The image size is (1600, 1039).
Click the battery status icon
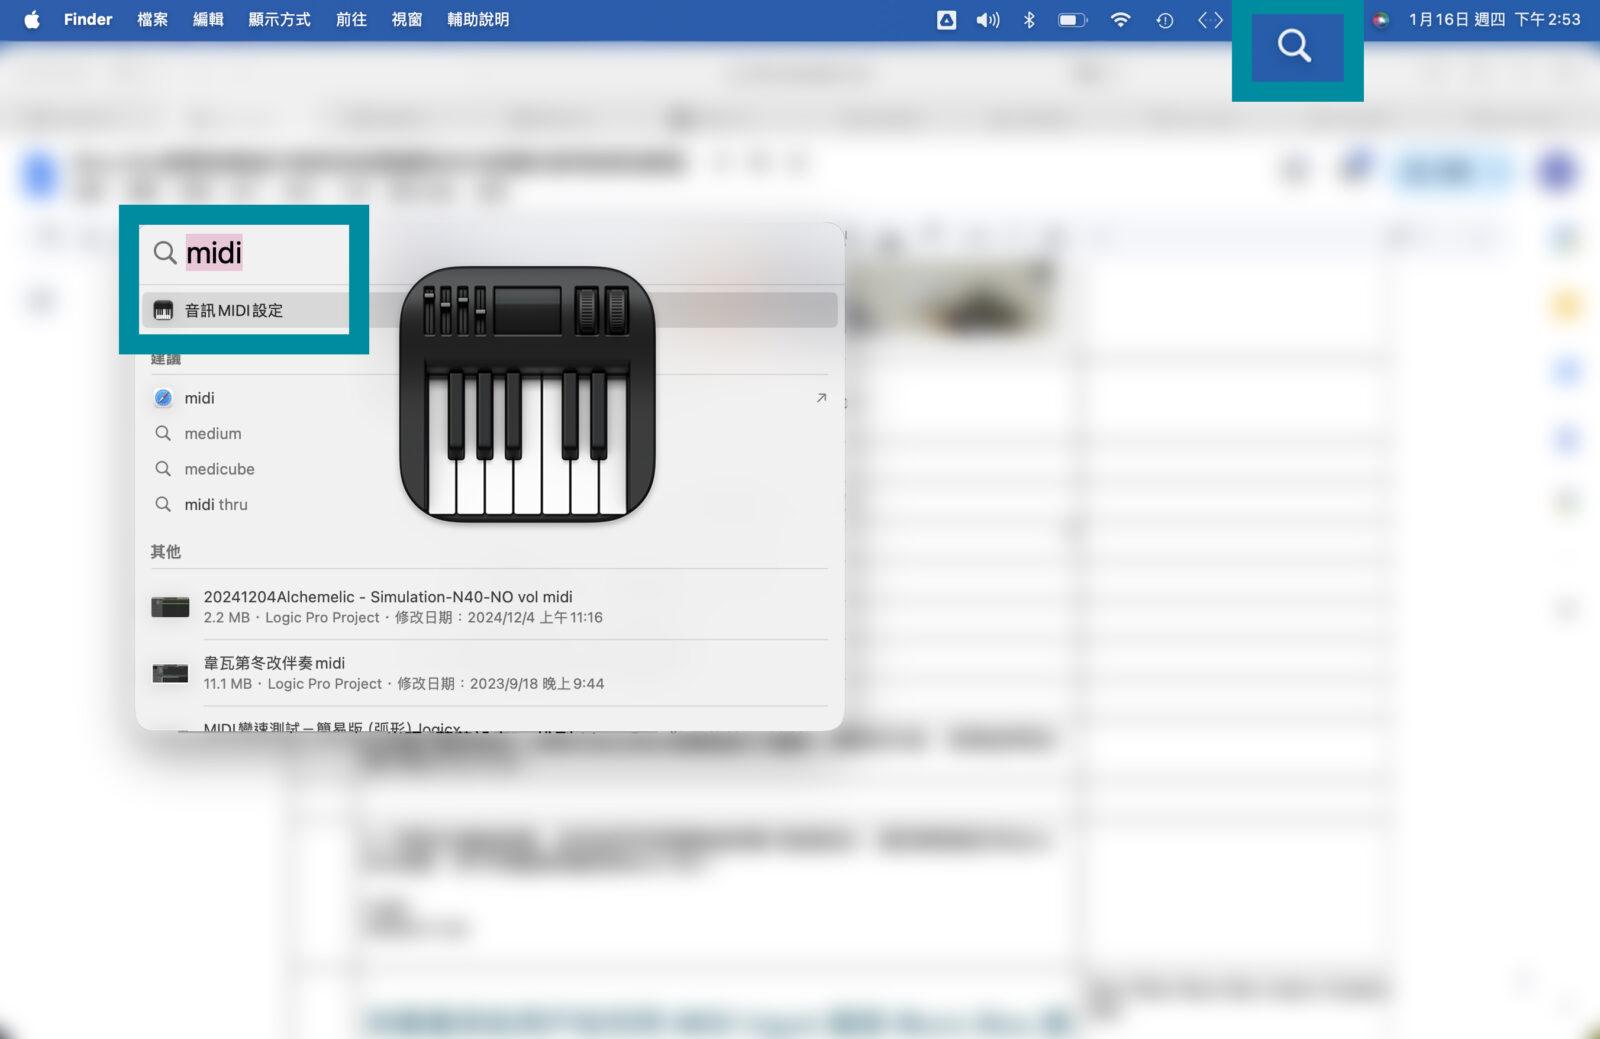(x=1072, y=20)
